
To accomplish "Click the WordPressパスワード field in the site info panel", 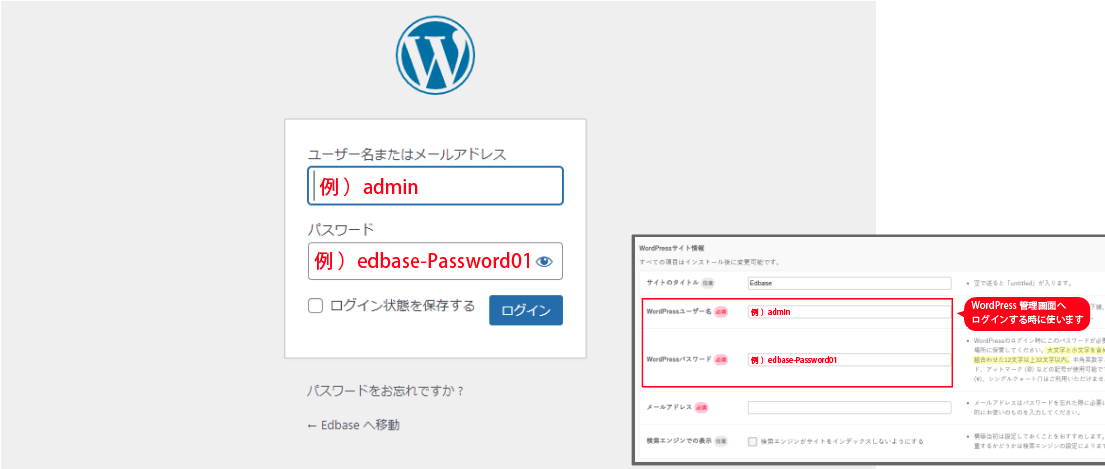I will pyautogui.click(x=849, y=360).
